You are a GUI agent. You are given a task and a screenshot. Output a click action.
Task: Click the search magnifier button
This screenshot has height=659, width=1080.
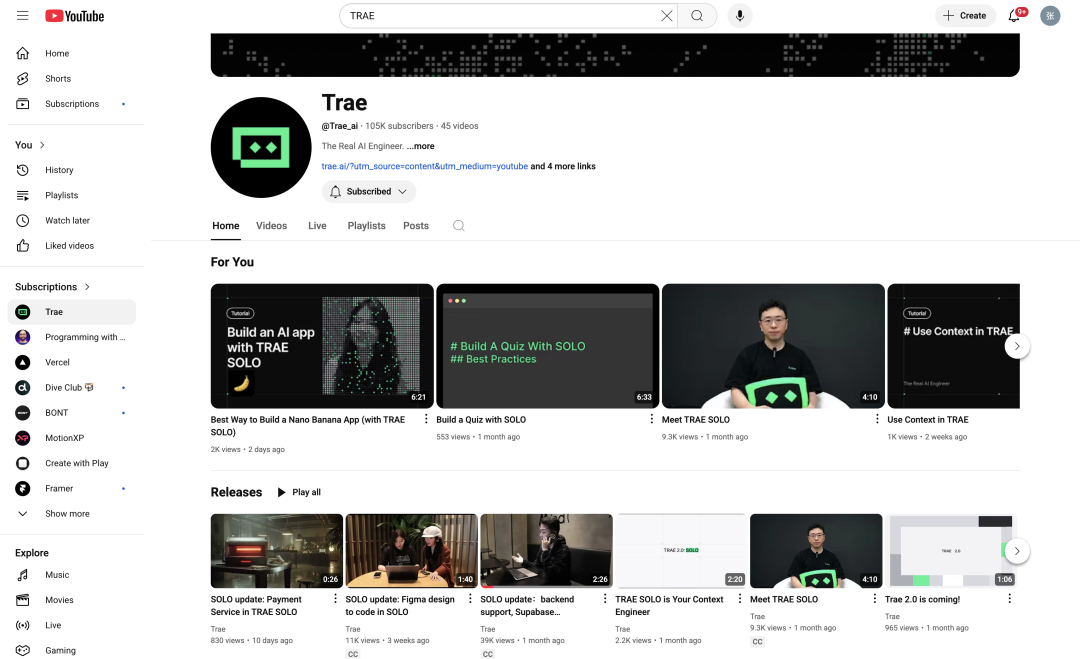click(697, 15)
